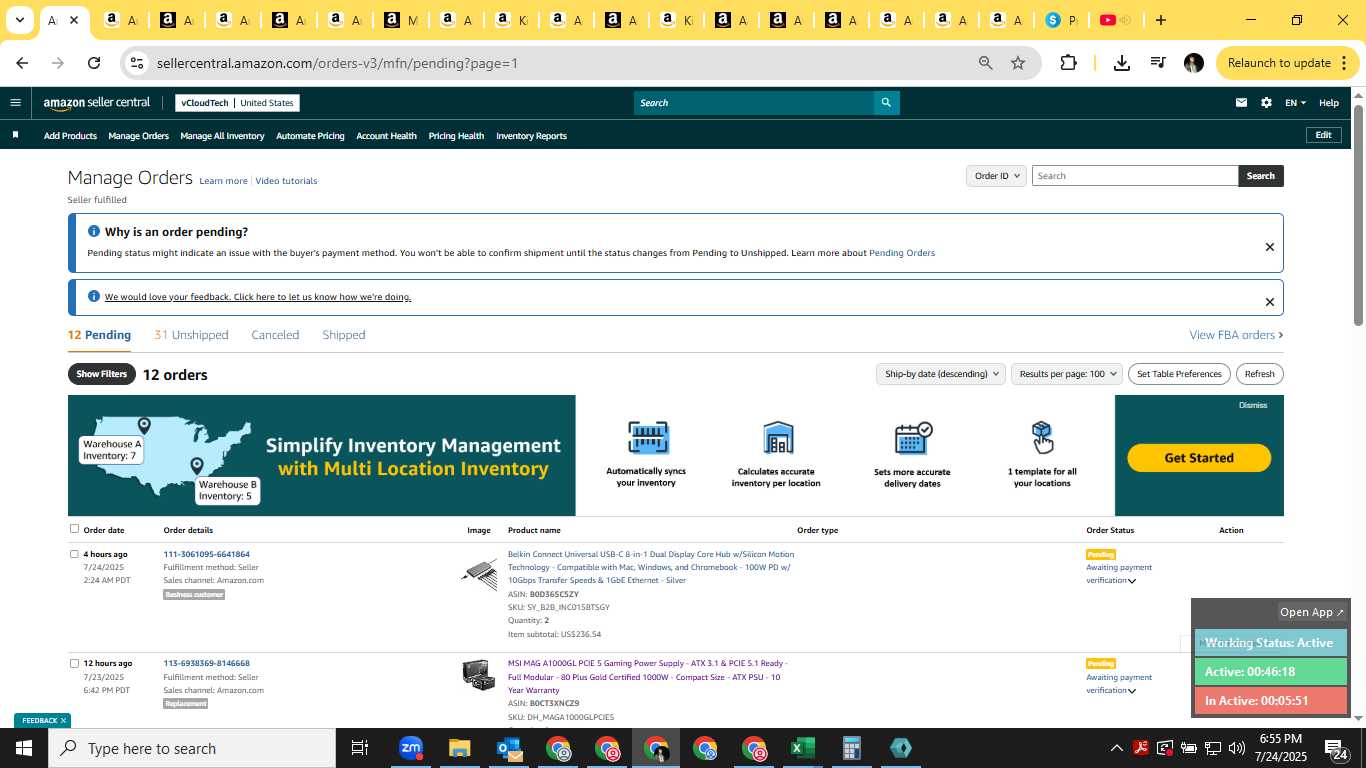Open the tab search dropdown arrow
Screen dimensions: 1366x768
click(x=19, y=20)
